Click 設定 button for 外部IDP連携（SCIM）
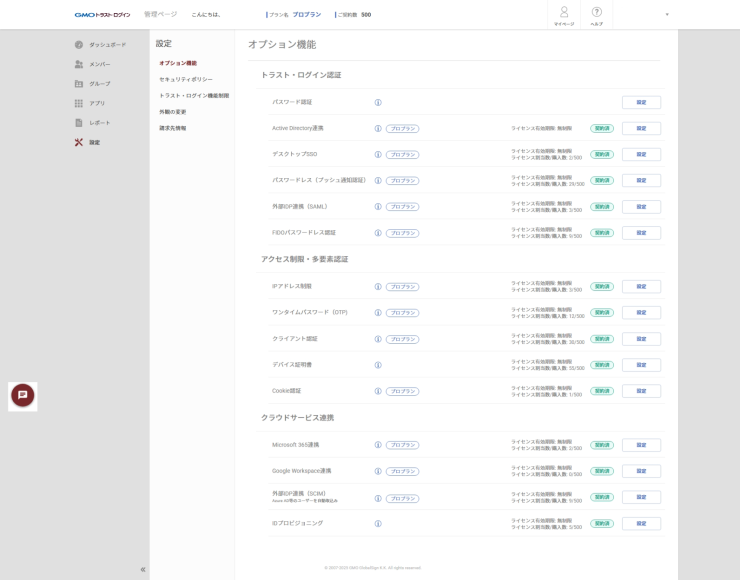 [641, 497]
